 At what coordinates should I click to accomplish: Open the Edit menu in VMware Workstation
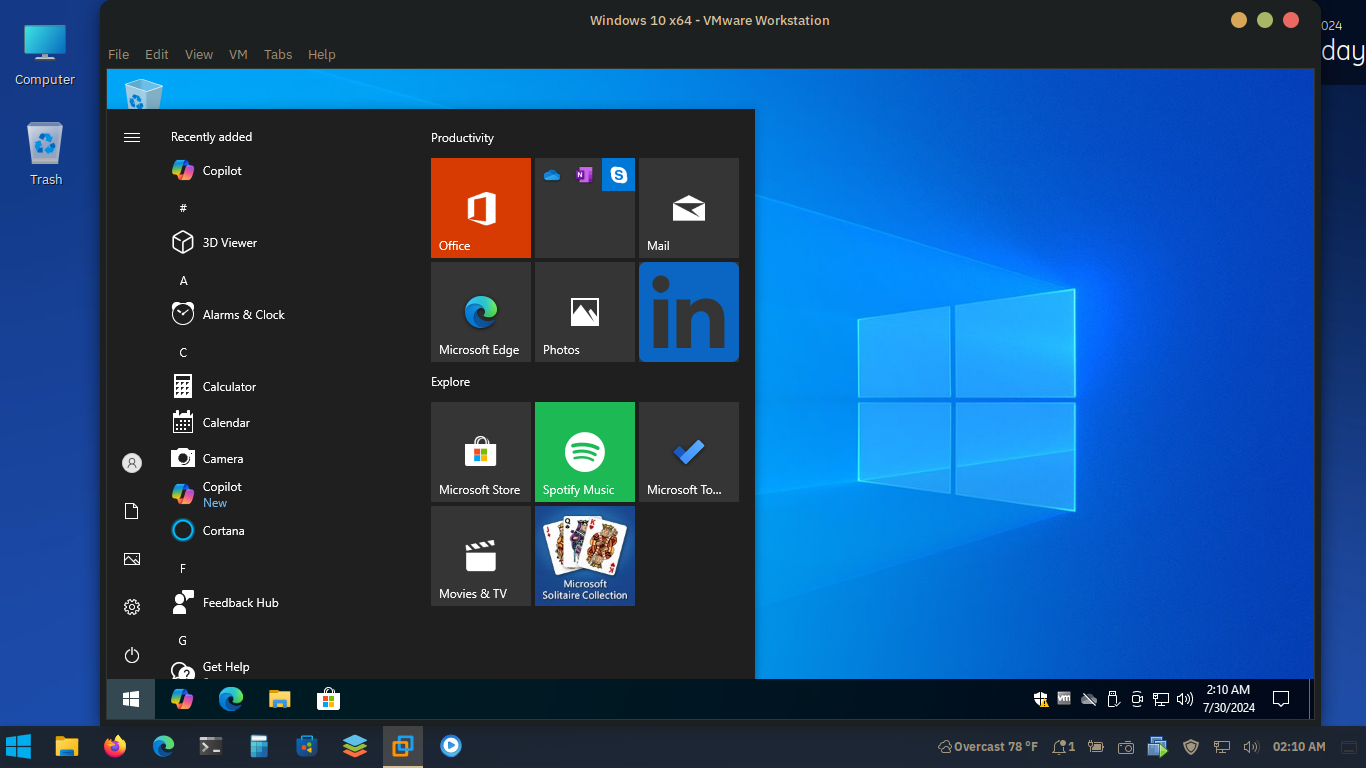pos(157,55)
